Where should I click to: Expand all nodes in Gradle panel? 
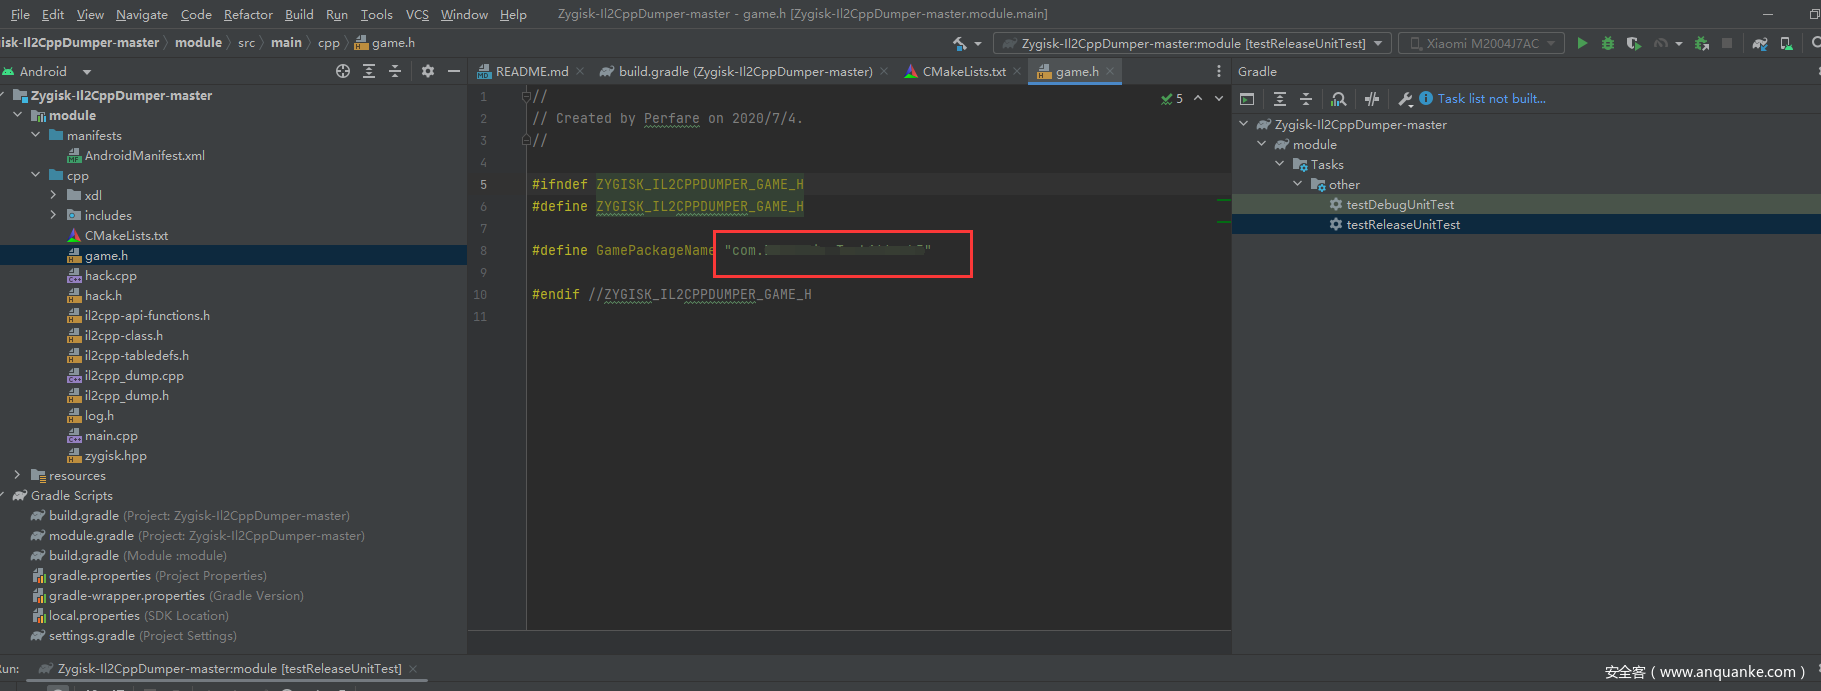pos(1279,99)
